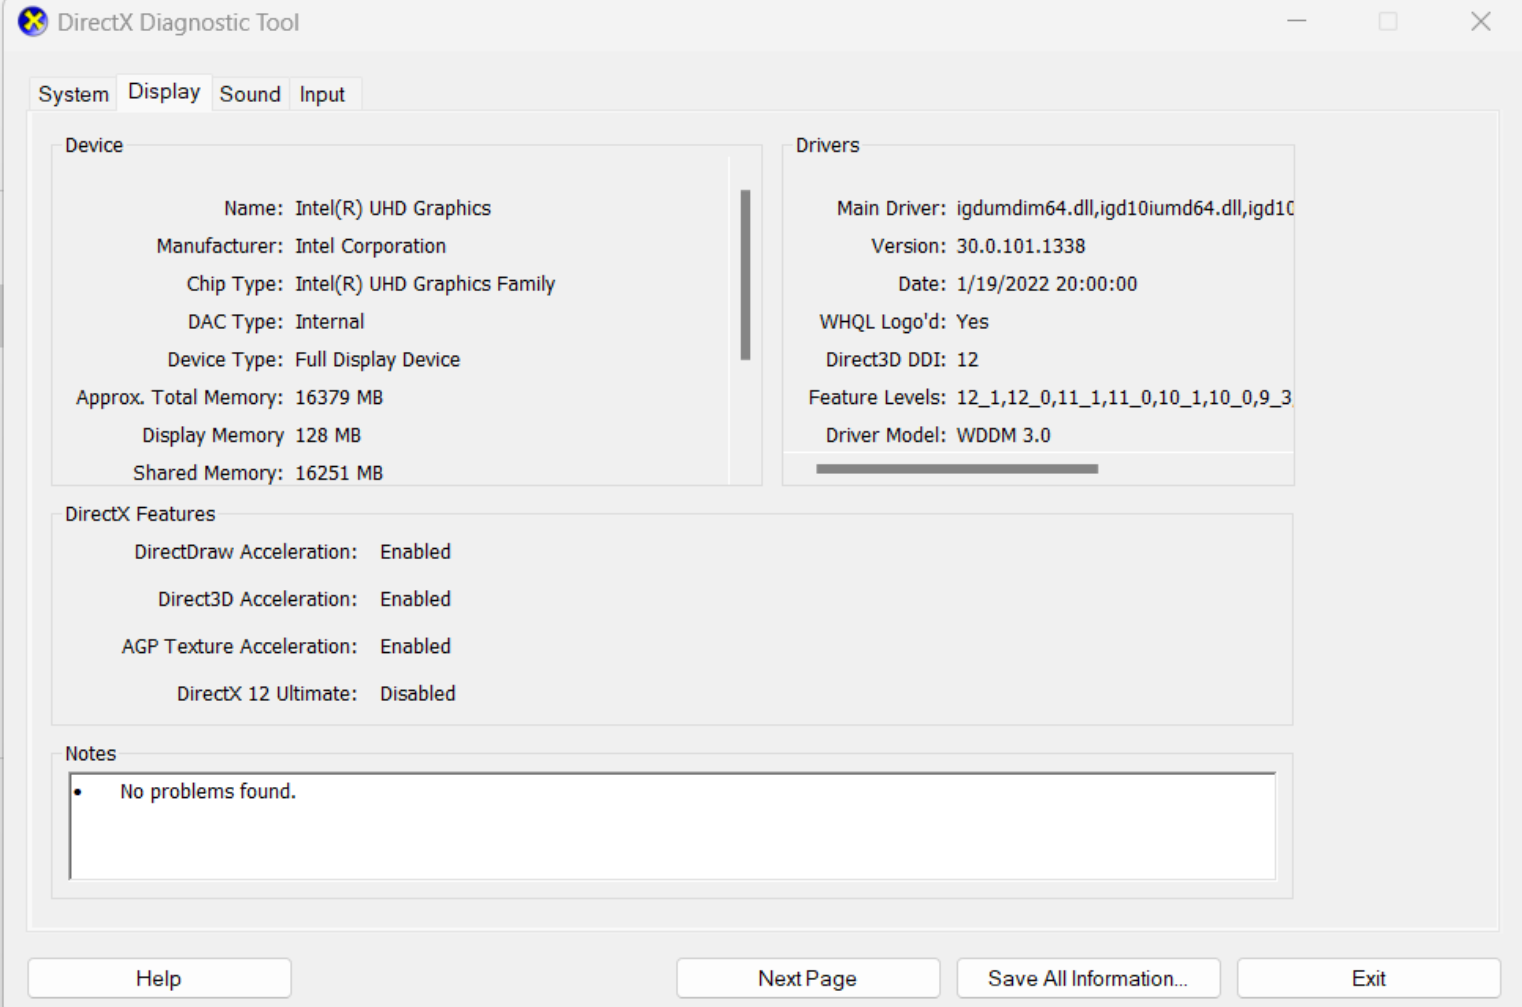Image resolution: width=1522 pixels, height=1007 pixels.
Task: Click the DirectX 12 Ultimate Disabled status
Action: pyautogui.click(x=417, y=693)
